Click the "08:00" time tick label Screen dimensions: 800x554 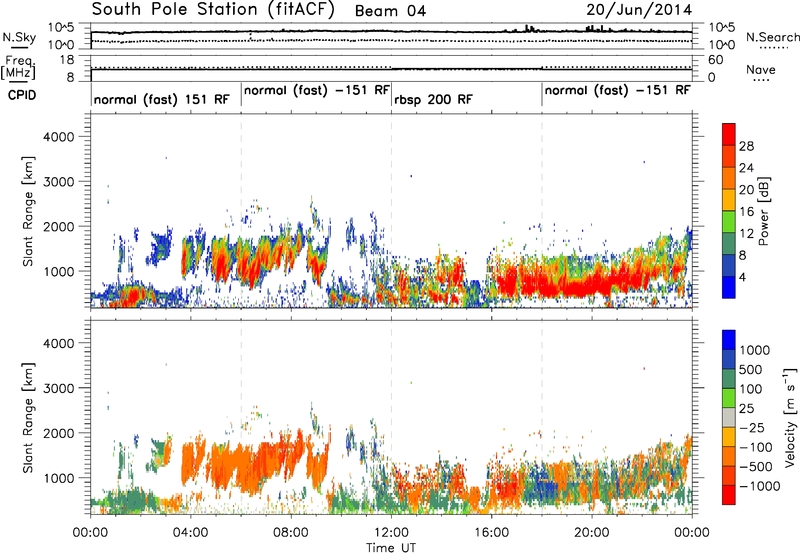[291, 533]
